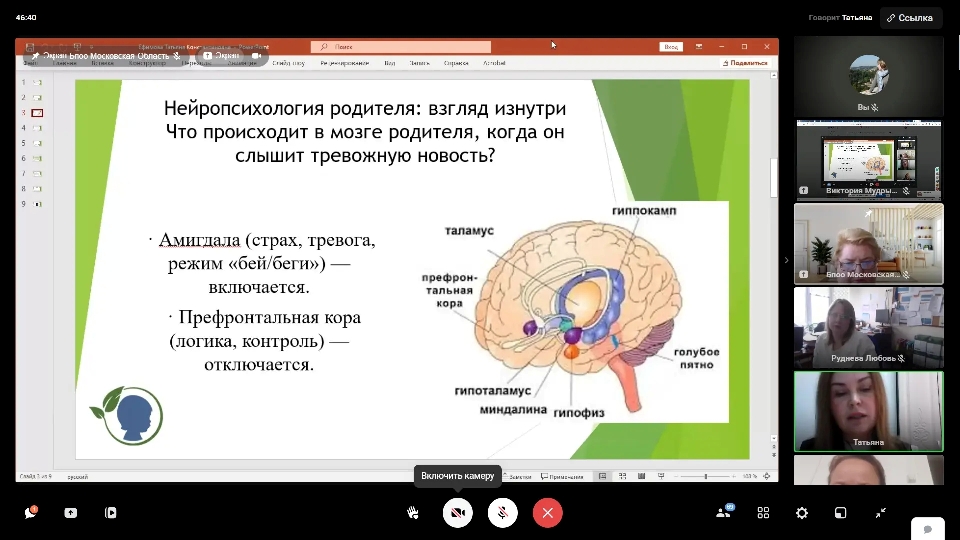Leave the call with red button
960x540 pixels.
coord(547,512)
